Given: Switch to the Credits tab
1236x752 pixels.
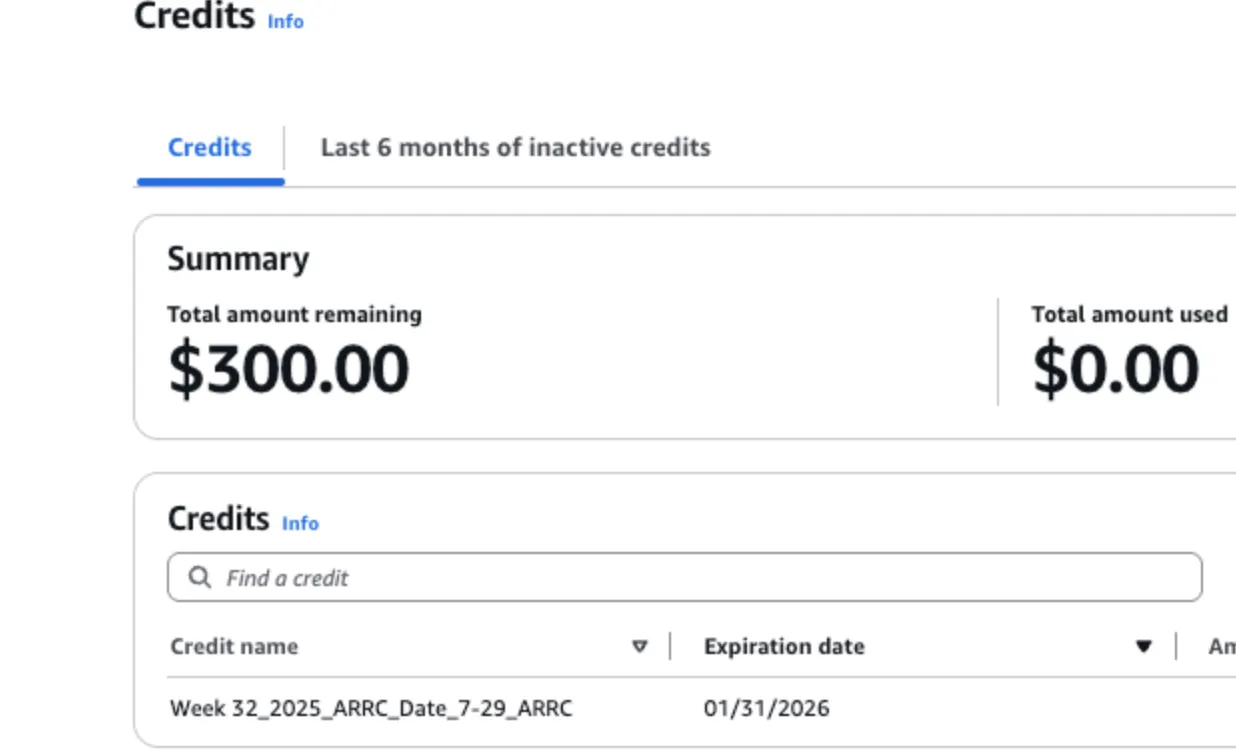Looking at the screenshot, I should click(209, 147).
